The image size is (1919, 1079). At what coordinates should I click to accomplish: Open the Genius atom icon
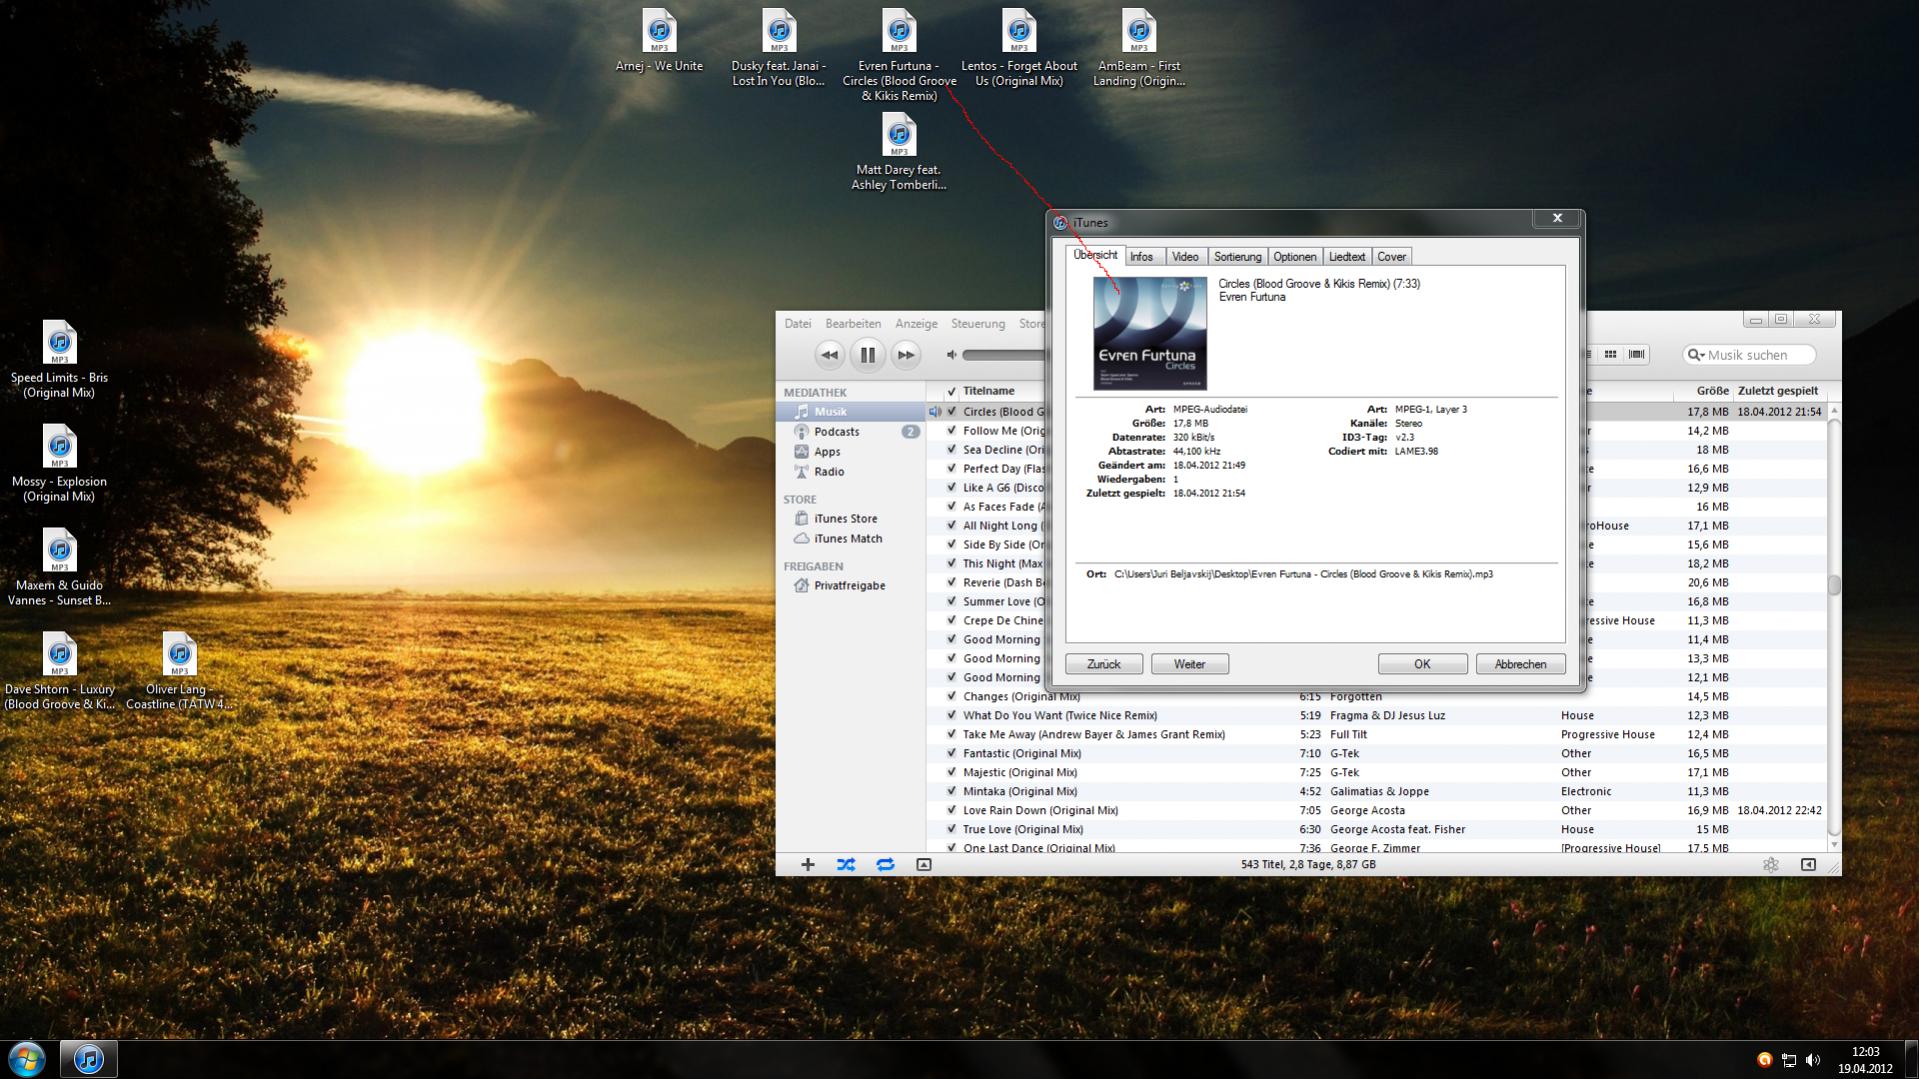click(x=1771, y=865)
